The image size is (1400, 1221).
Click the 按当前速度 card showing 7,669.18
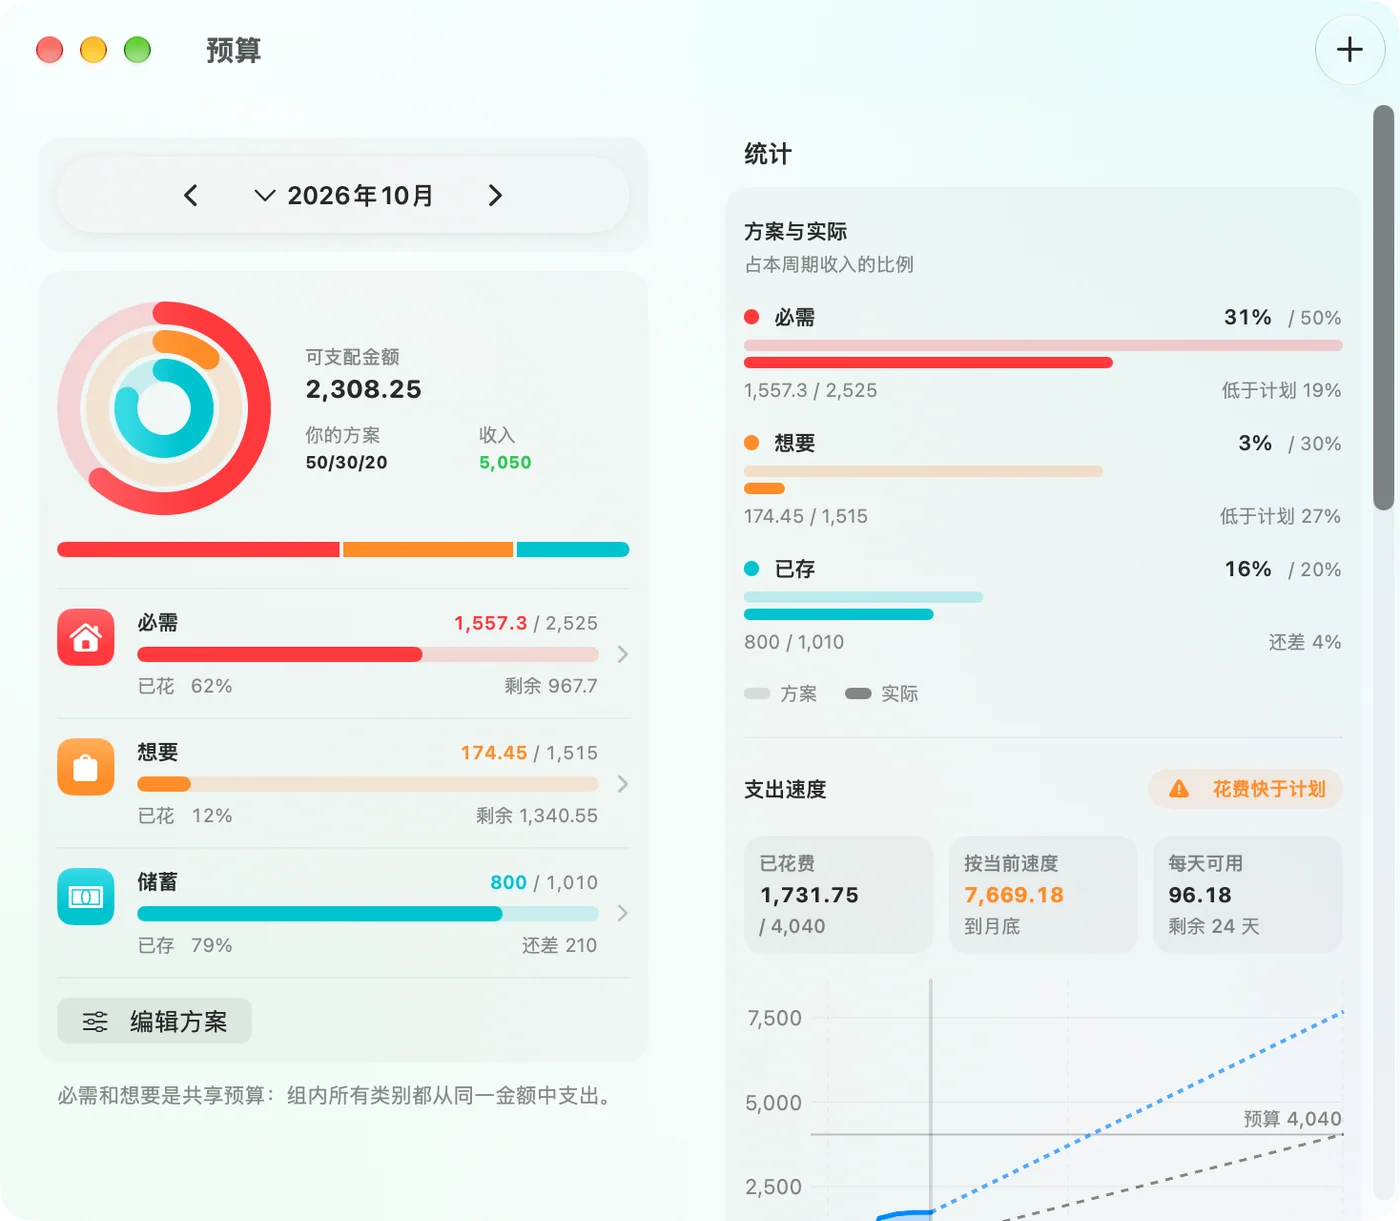point(1043,894)
